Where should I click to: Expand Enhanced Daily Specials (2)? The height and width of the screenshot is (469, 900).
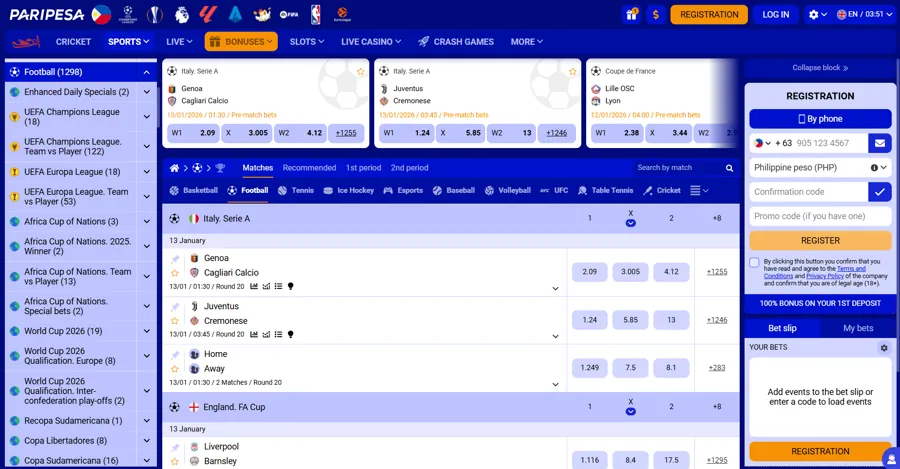tap(146, 92)
